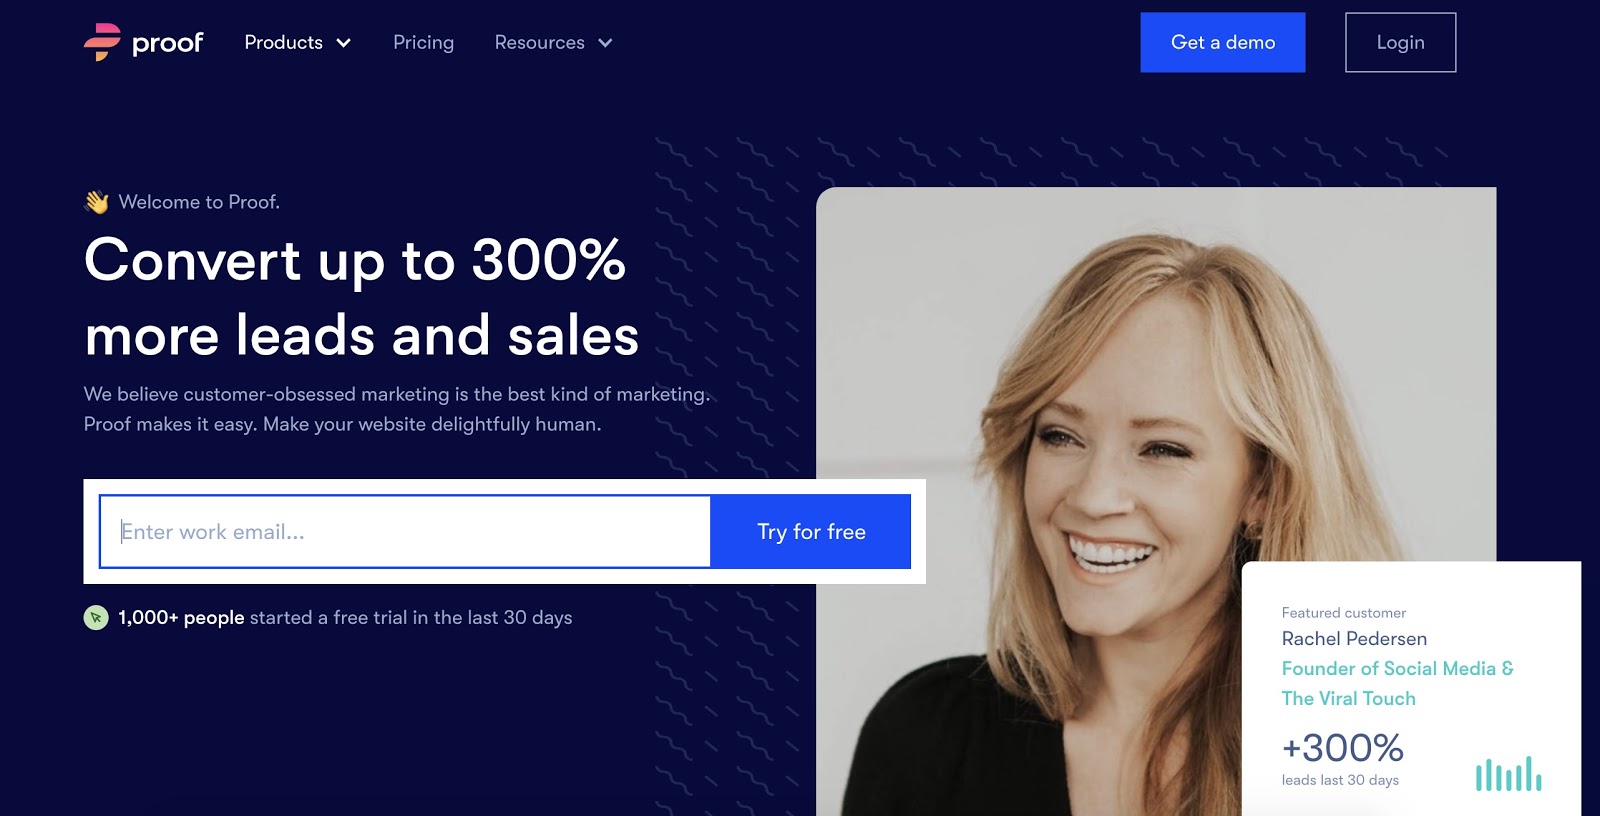Click the Rachel Pedersen customer name
The width and height of the screenshot is (1600, 816).
(1354, 638)
